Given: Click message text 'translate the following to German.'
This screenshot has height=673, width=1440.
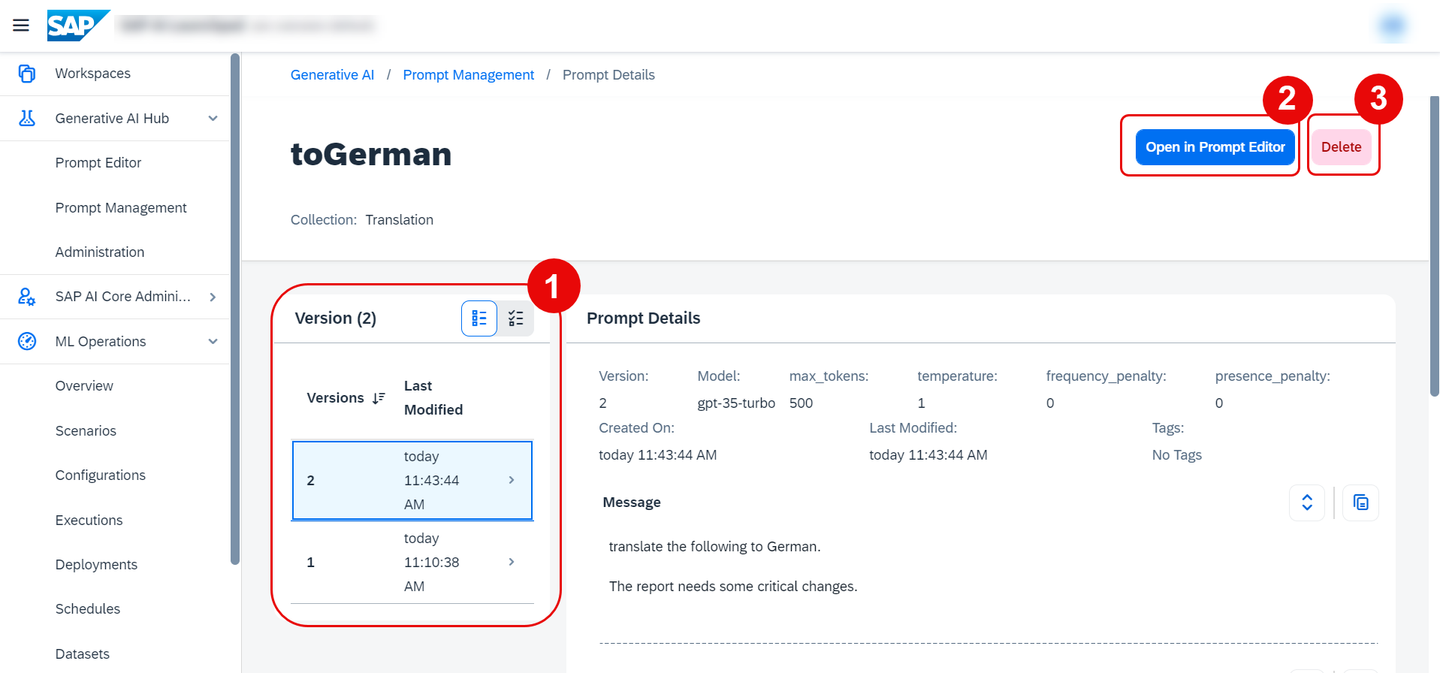Looking at the screenshot, I should pyautogui.click(x=715, y=547).
